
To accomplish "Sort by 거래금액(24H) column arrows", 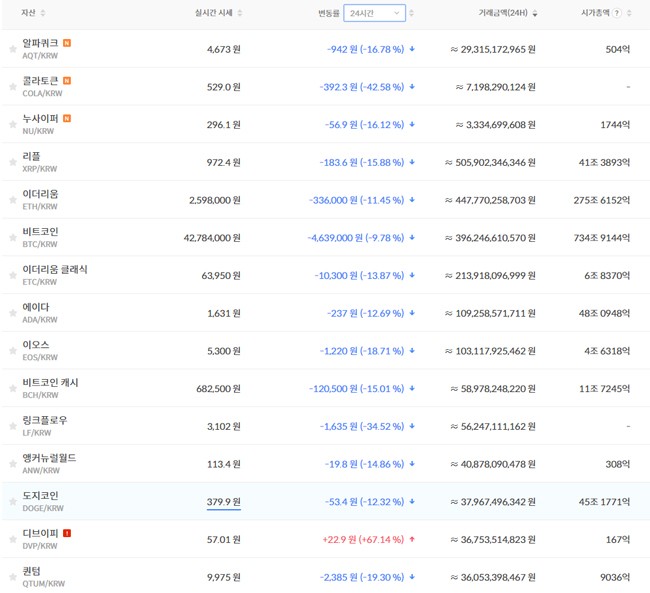I will coord(535,13).
